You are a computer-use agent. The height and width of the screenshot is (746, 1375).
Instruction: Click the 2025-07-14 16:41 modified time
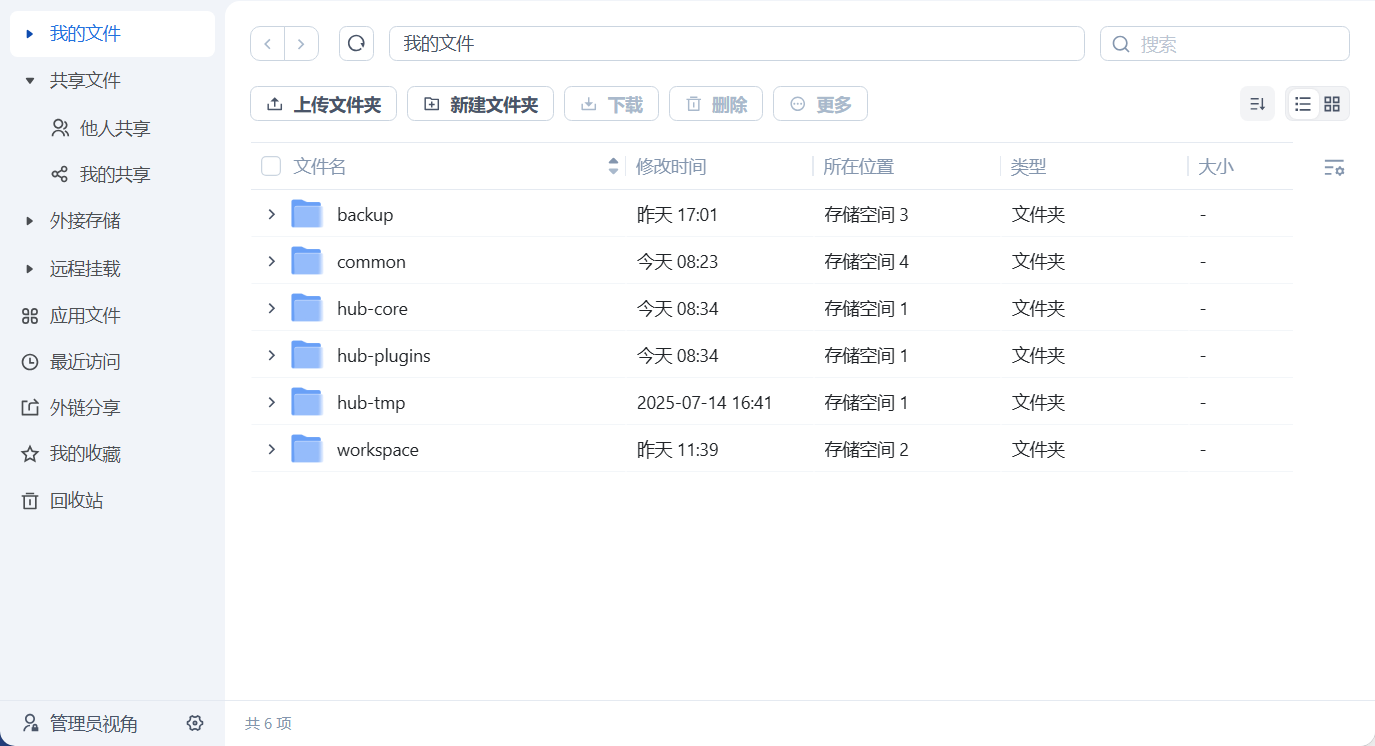(704, 402)
